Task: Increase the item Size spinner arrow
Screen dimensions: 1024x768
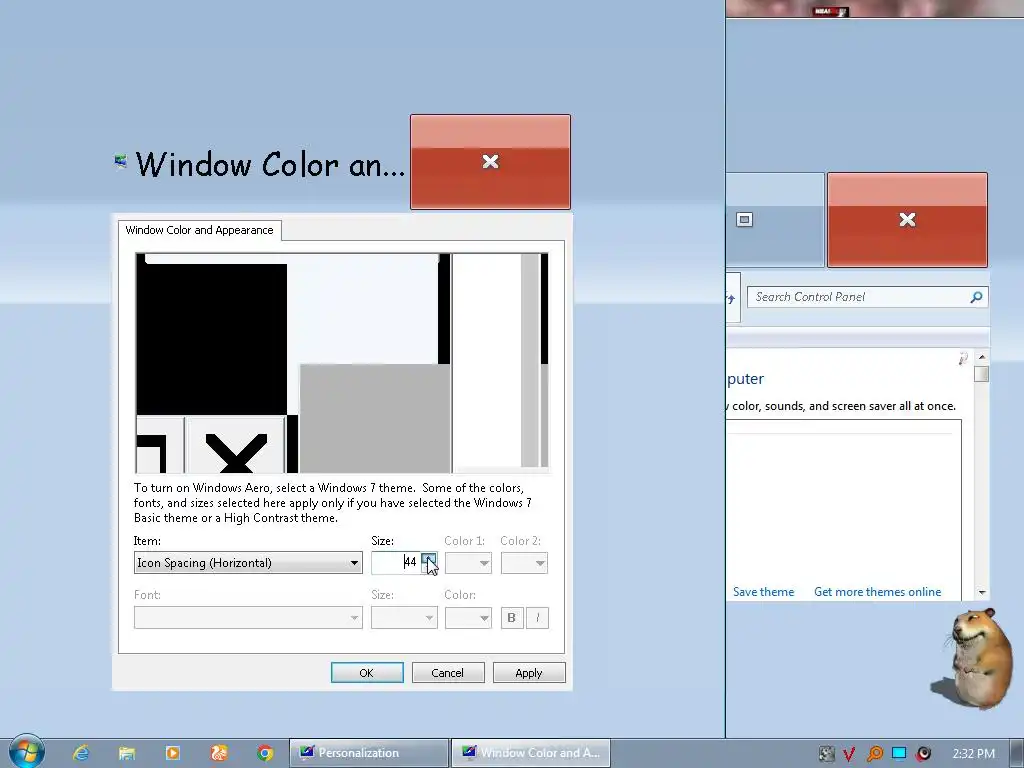Action: (428, 558)
